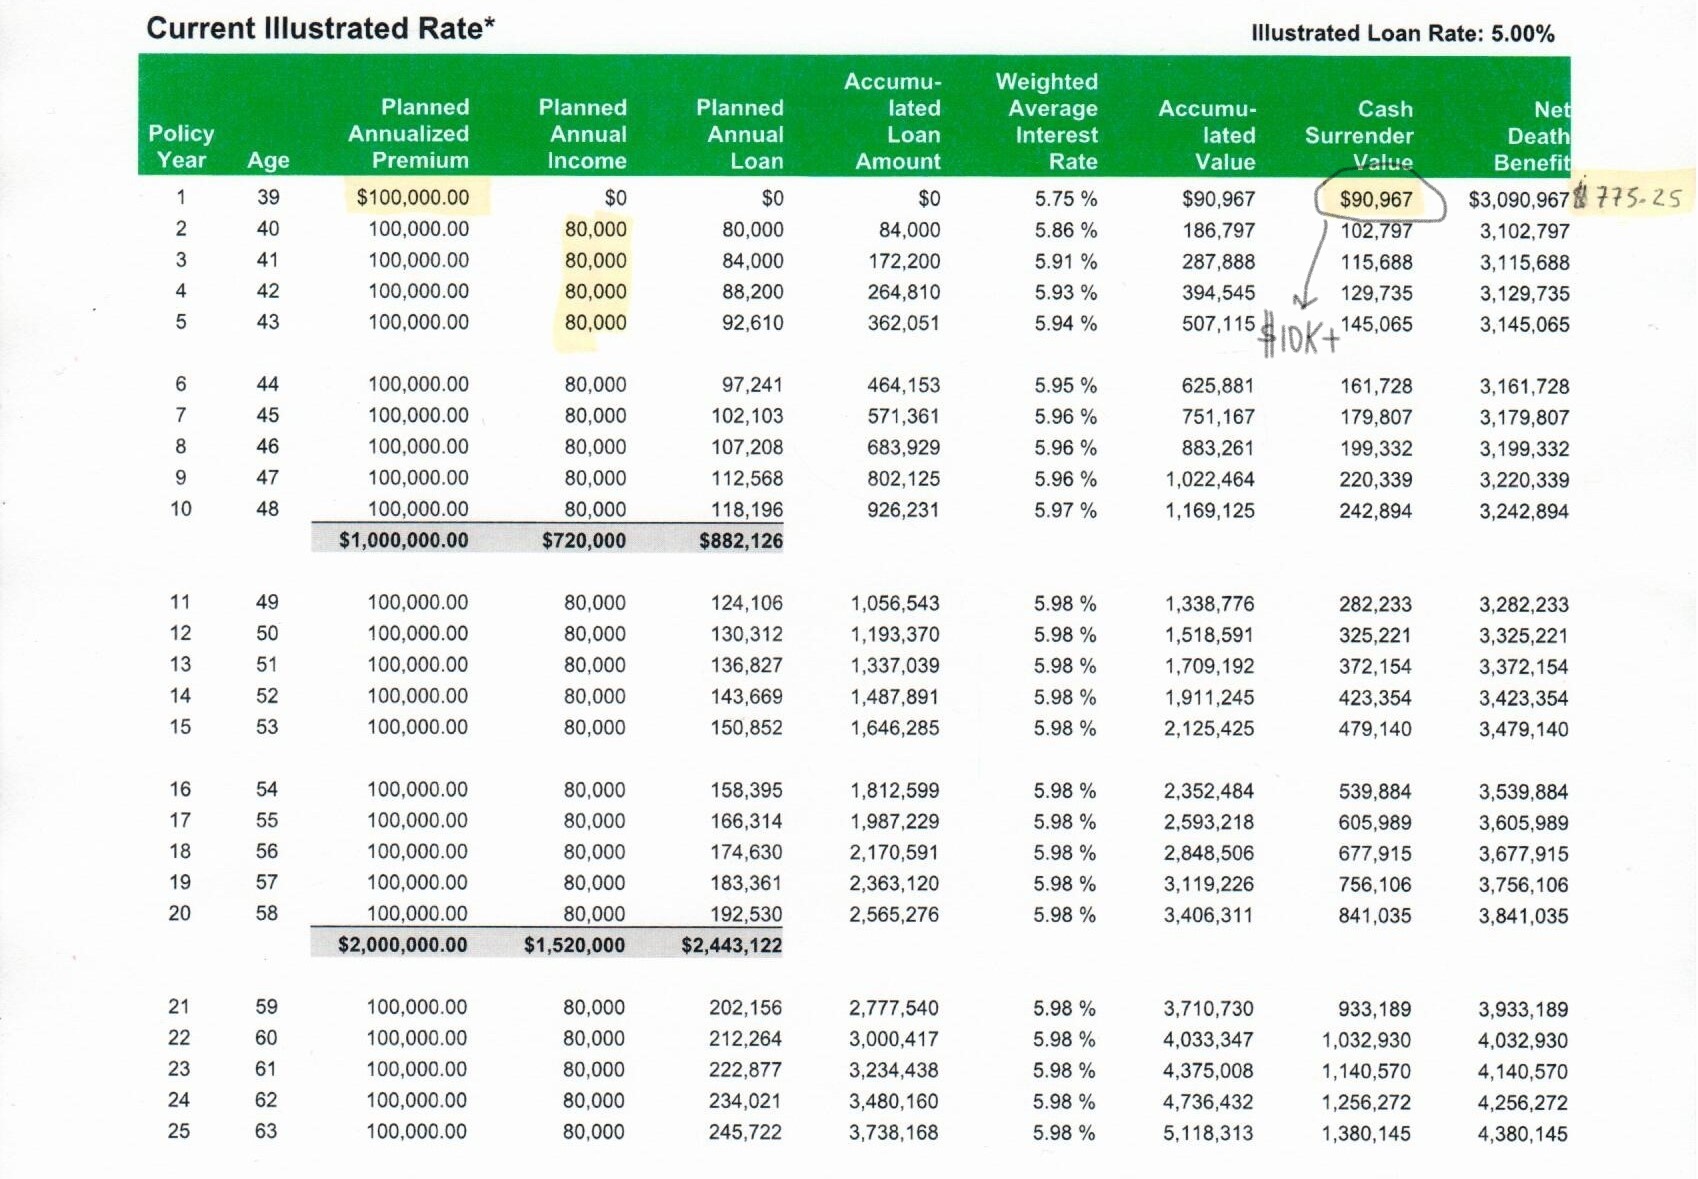The height and width of the screenshot is (1179, 1698).
Task: Select the $2,443,122 loan subtotal cell
Action: pyautogui.click(x=731, y=945)
